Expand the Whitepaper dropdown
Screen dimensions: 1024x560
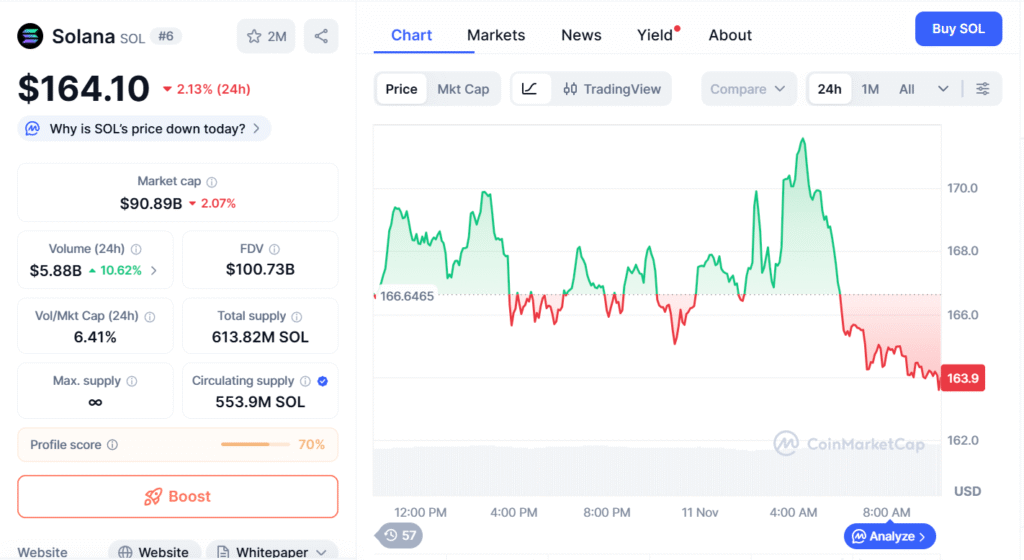(x=320, y=552)
